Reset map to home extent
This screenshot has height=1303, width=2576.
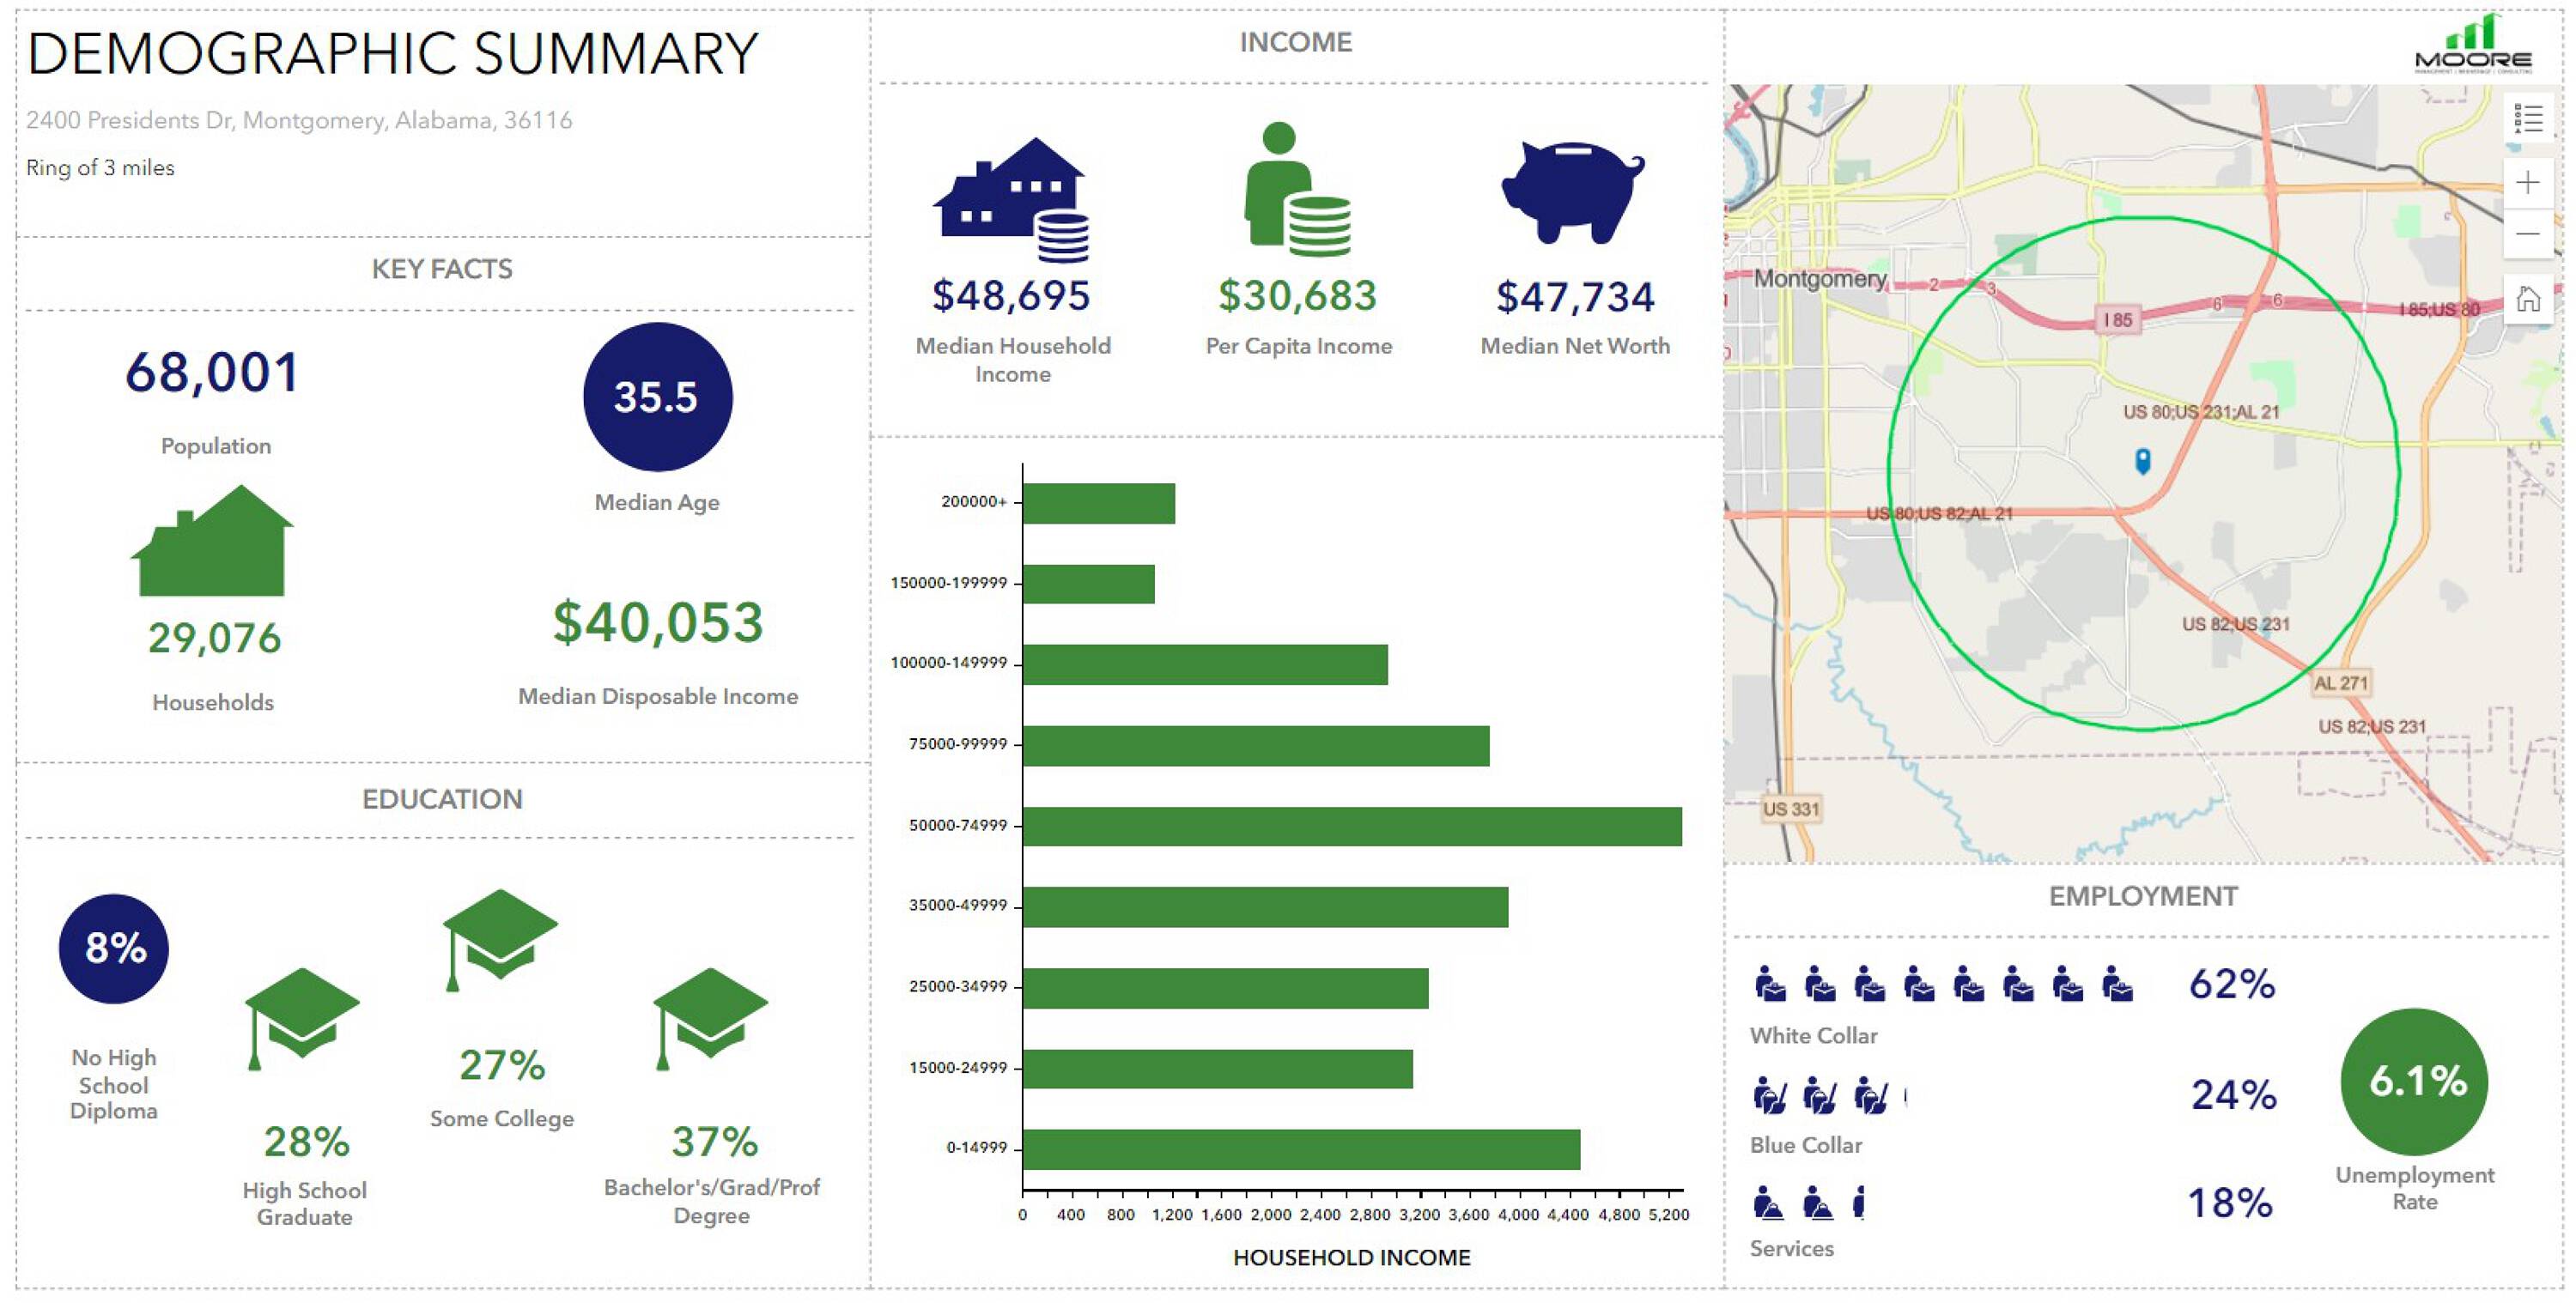pos(2527,298)
